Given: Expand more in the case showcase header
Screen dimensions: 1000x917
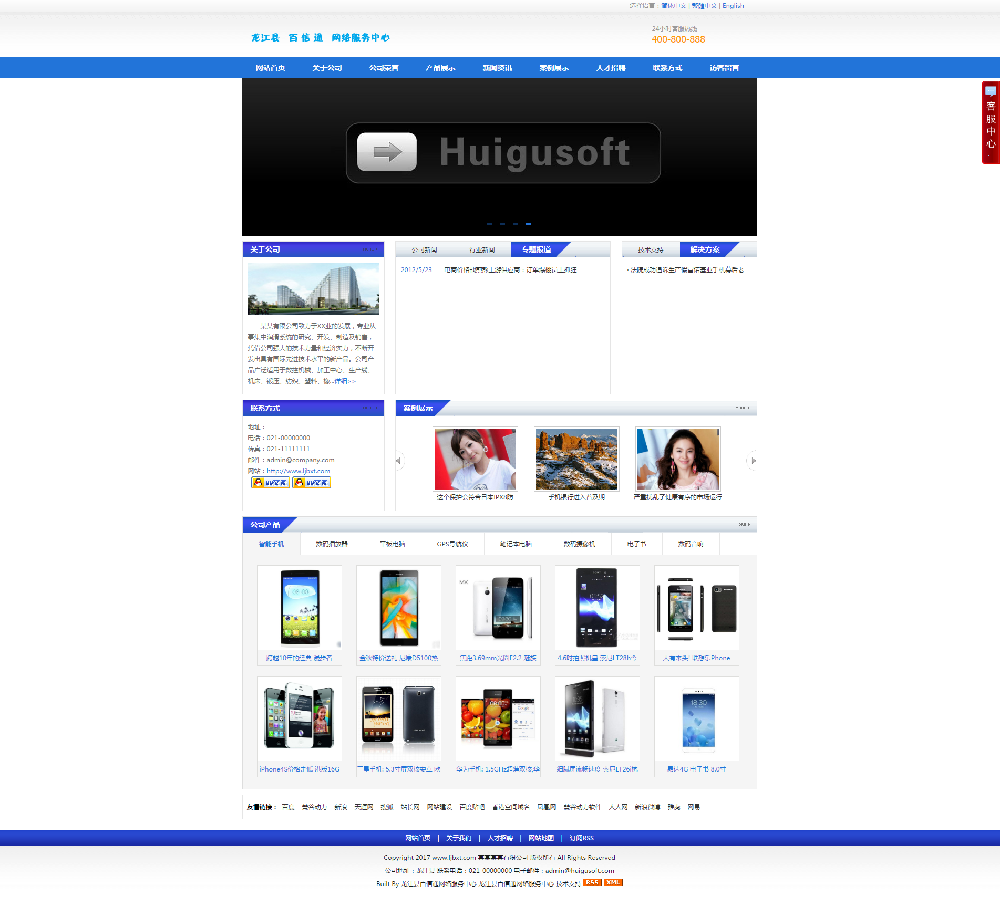Looking at the screenshot, I should [x=742, y=407].
